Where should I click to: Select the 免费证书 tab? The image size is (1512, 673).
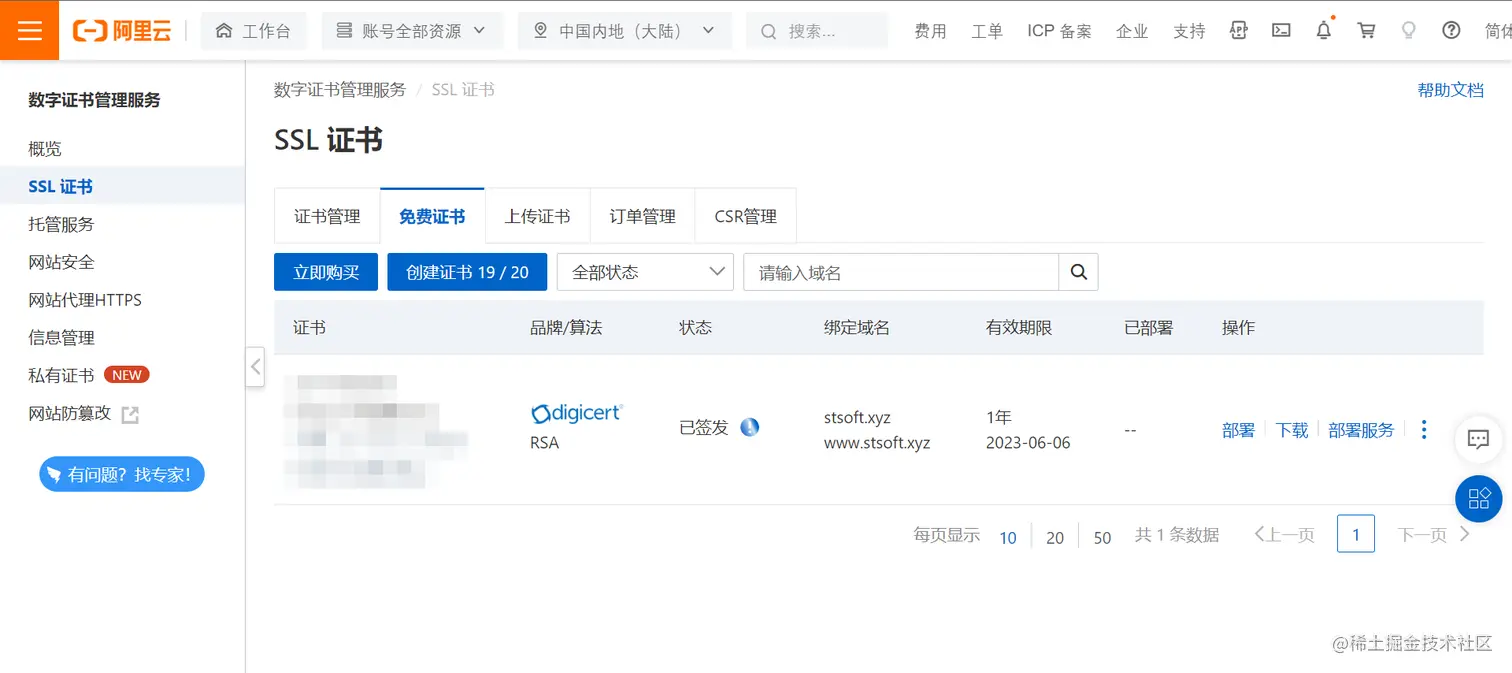point(432,216)
